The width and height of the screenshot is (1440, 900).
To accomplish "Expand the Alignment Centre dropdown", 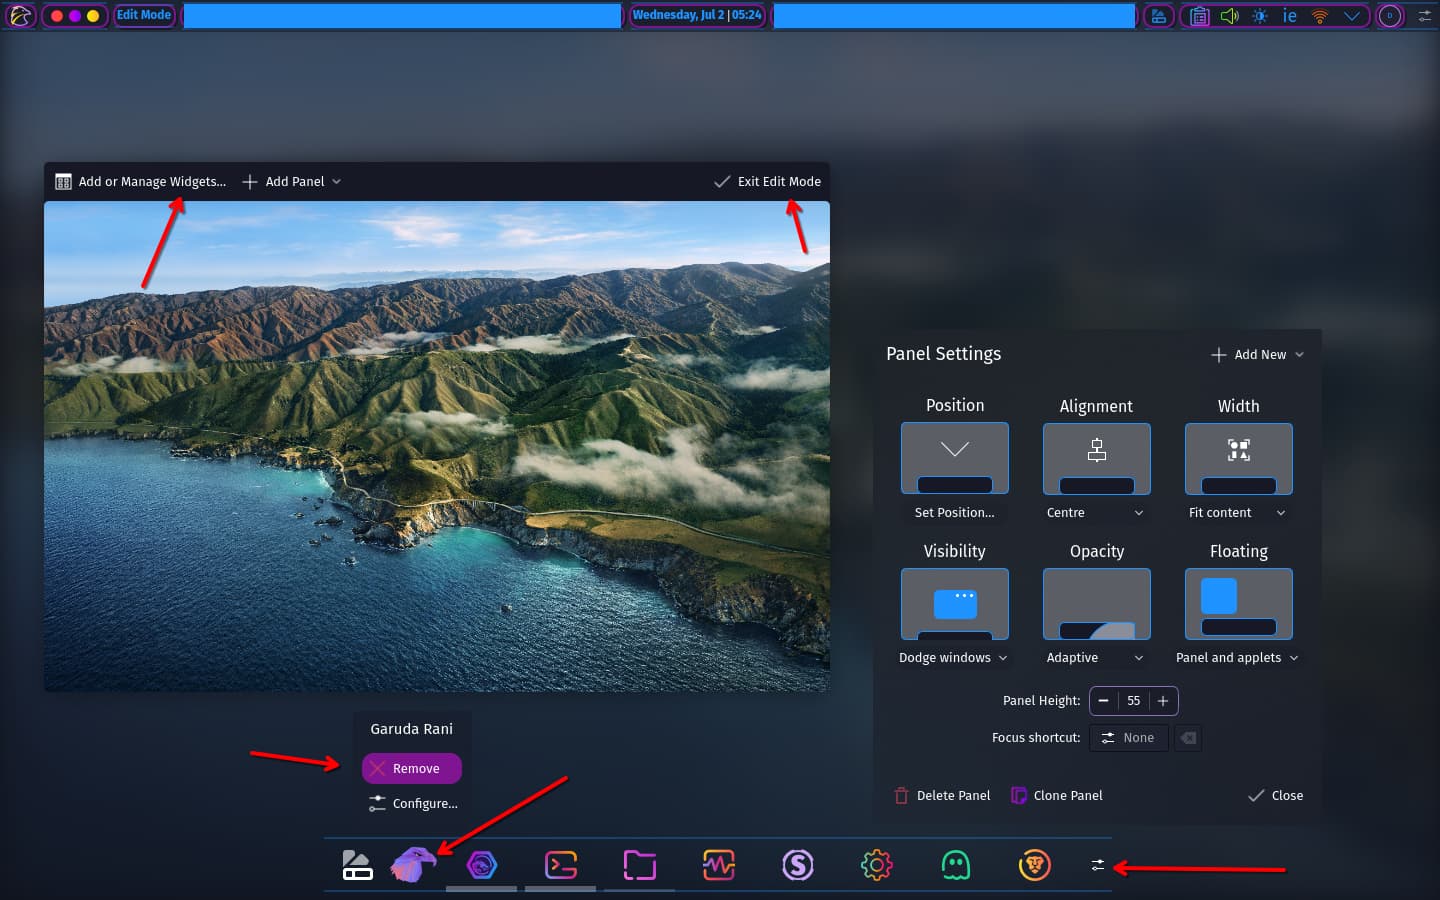I will 1096,513.
